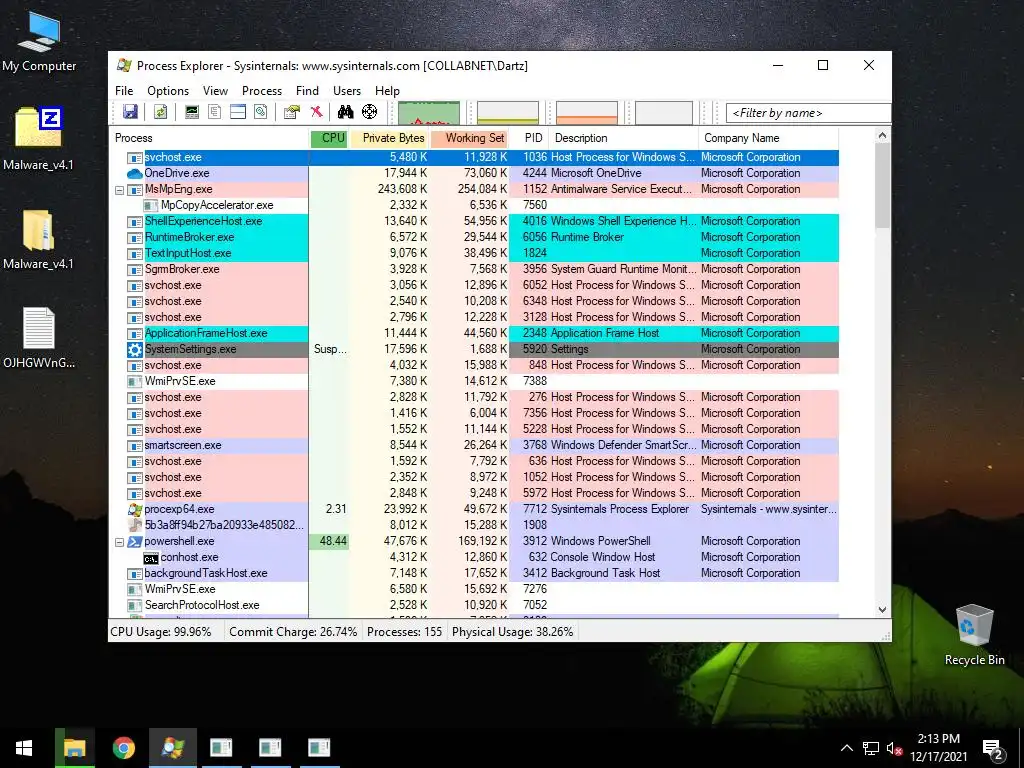Image resolution: width=1024 pixels, height=768 pixels.
Task: Sort by the Description column header
Action: (624, 138)
